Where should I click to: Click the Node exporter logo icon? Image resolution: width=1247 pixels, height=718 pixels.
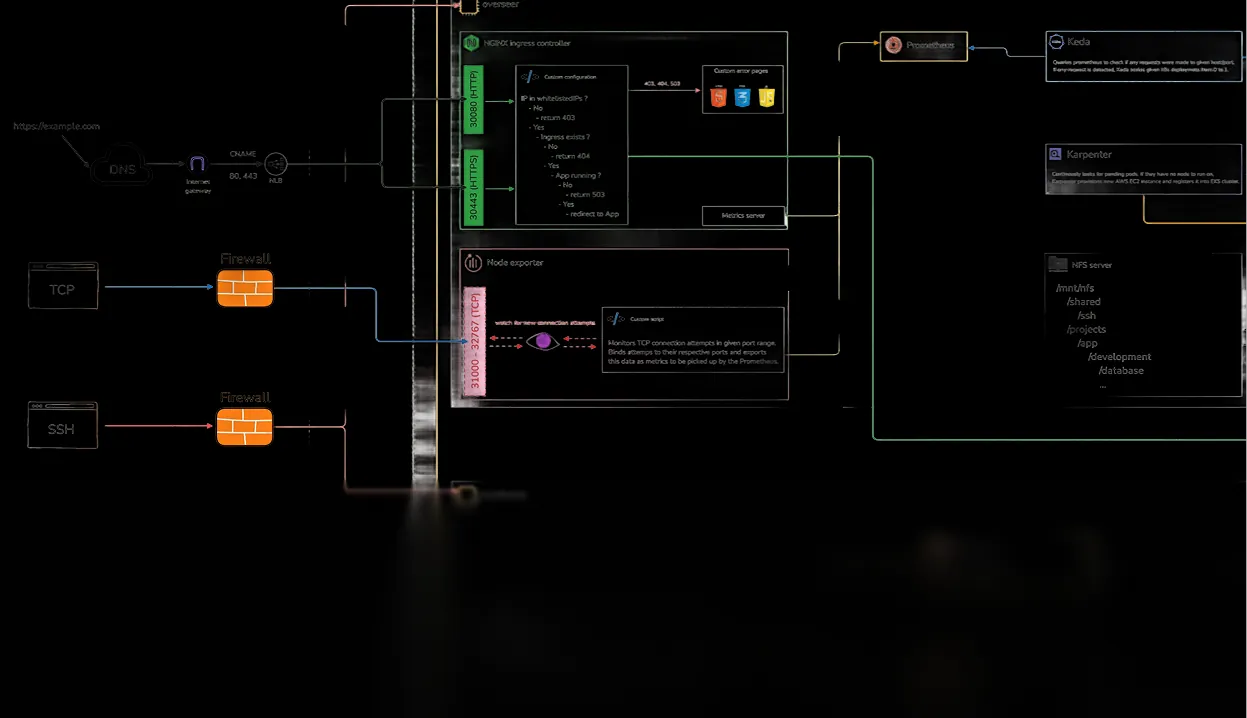[473, 262]
